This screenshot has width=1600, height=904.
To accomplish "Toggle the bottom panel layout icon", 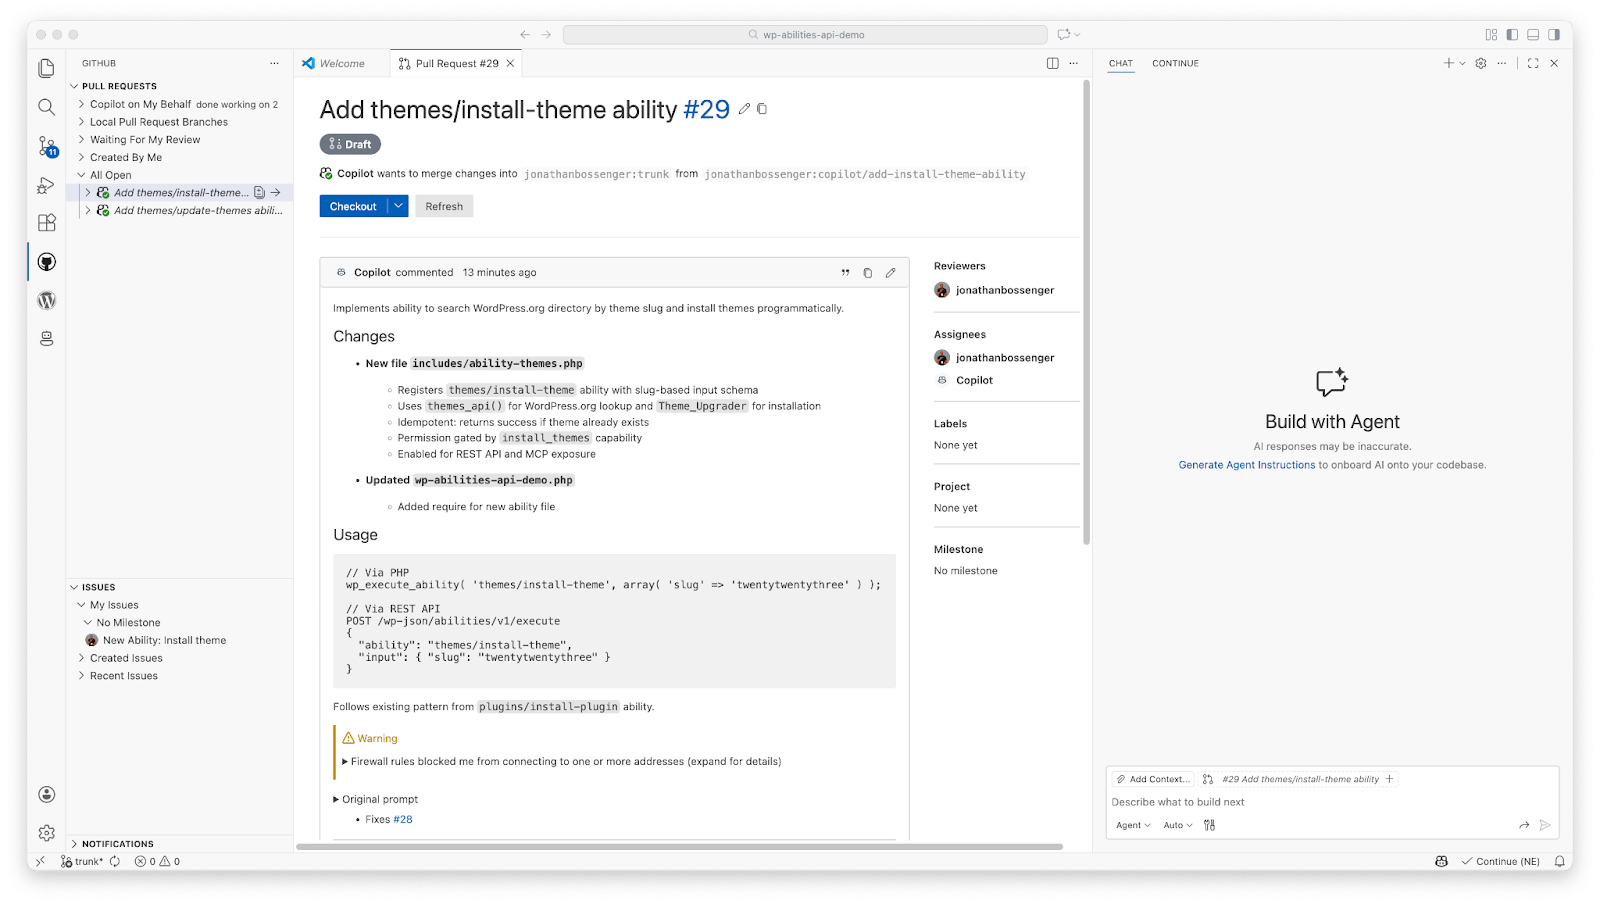I will [1533, 35].
